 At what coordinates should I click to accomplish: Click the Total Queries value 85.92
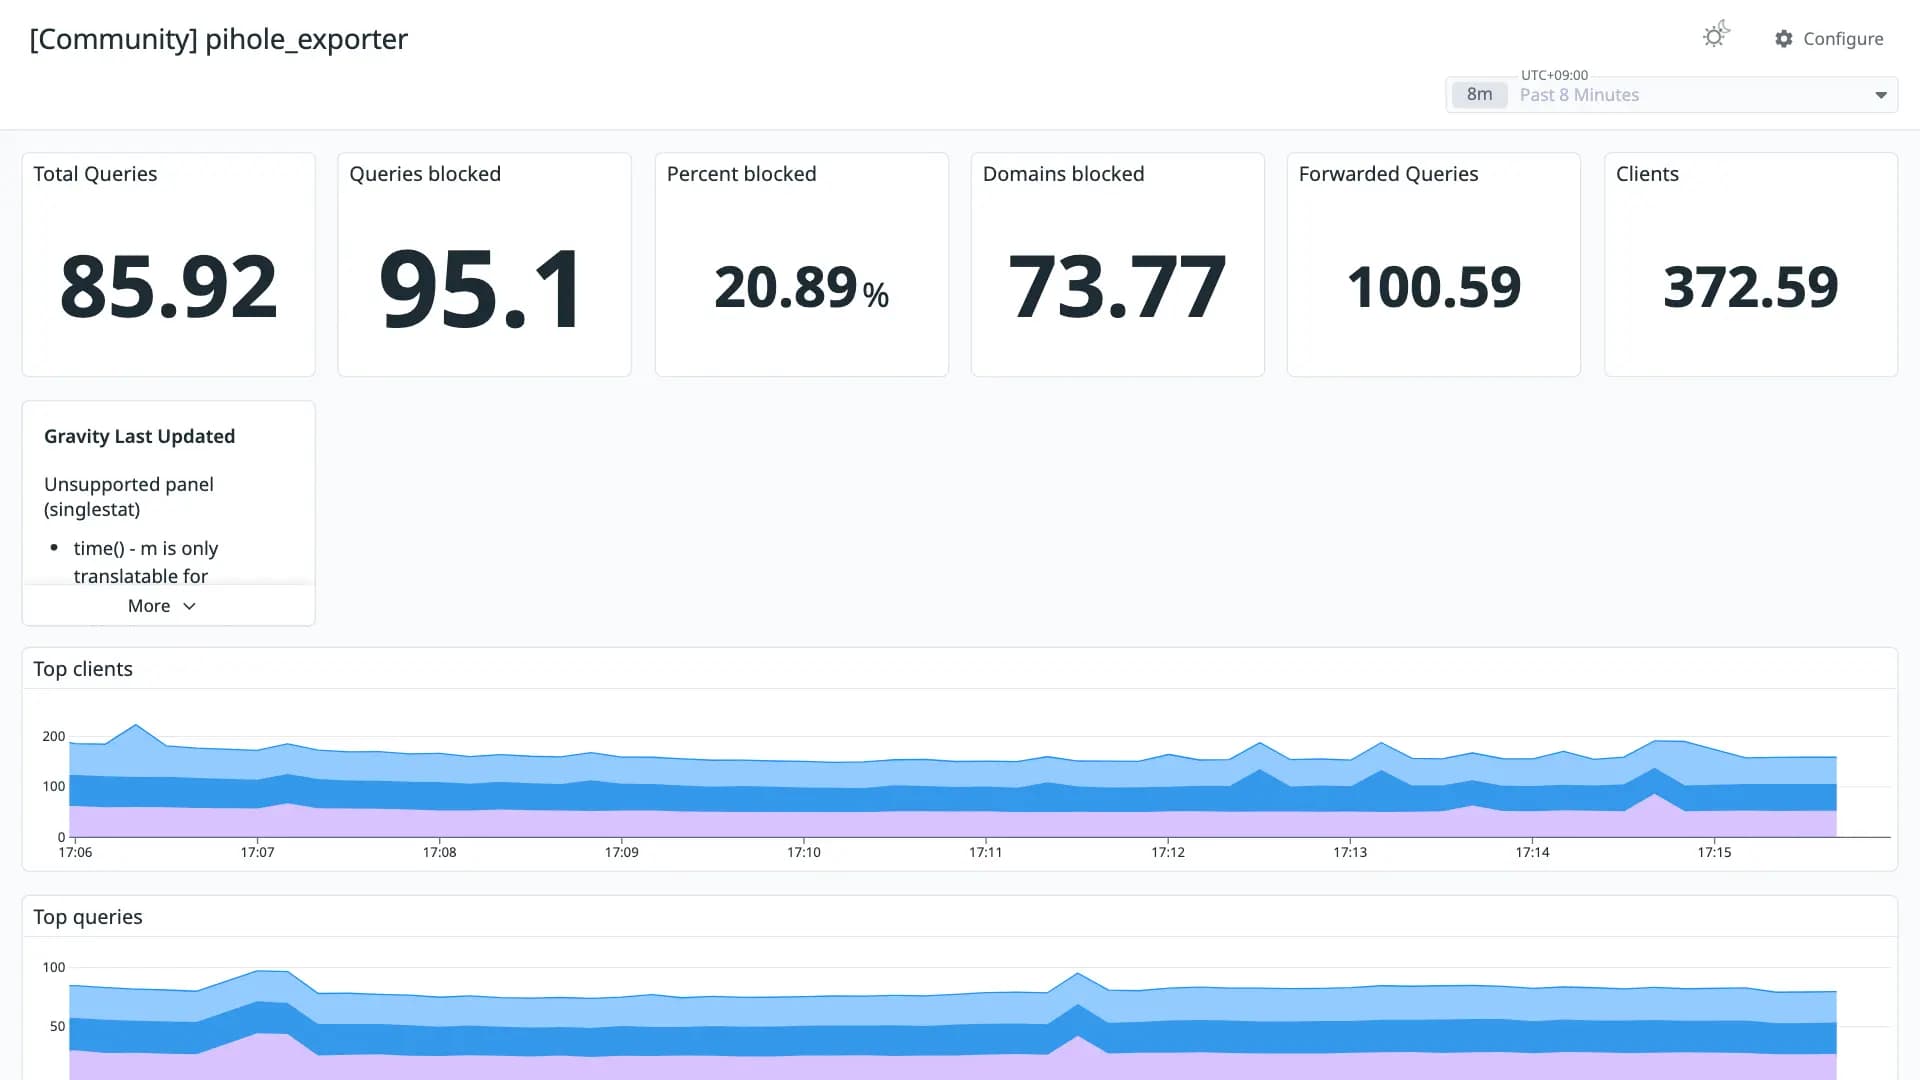168,287
